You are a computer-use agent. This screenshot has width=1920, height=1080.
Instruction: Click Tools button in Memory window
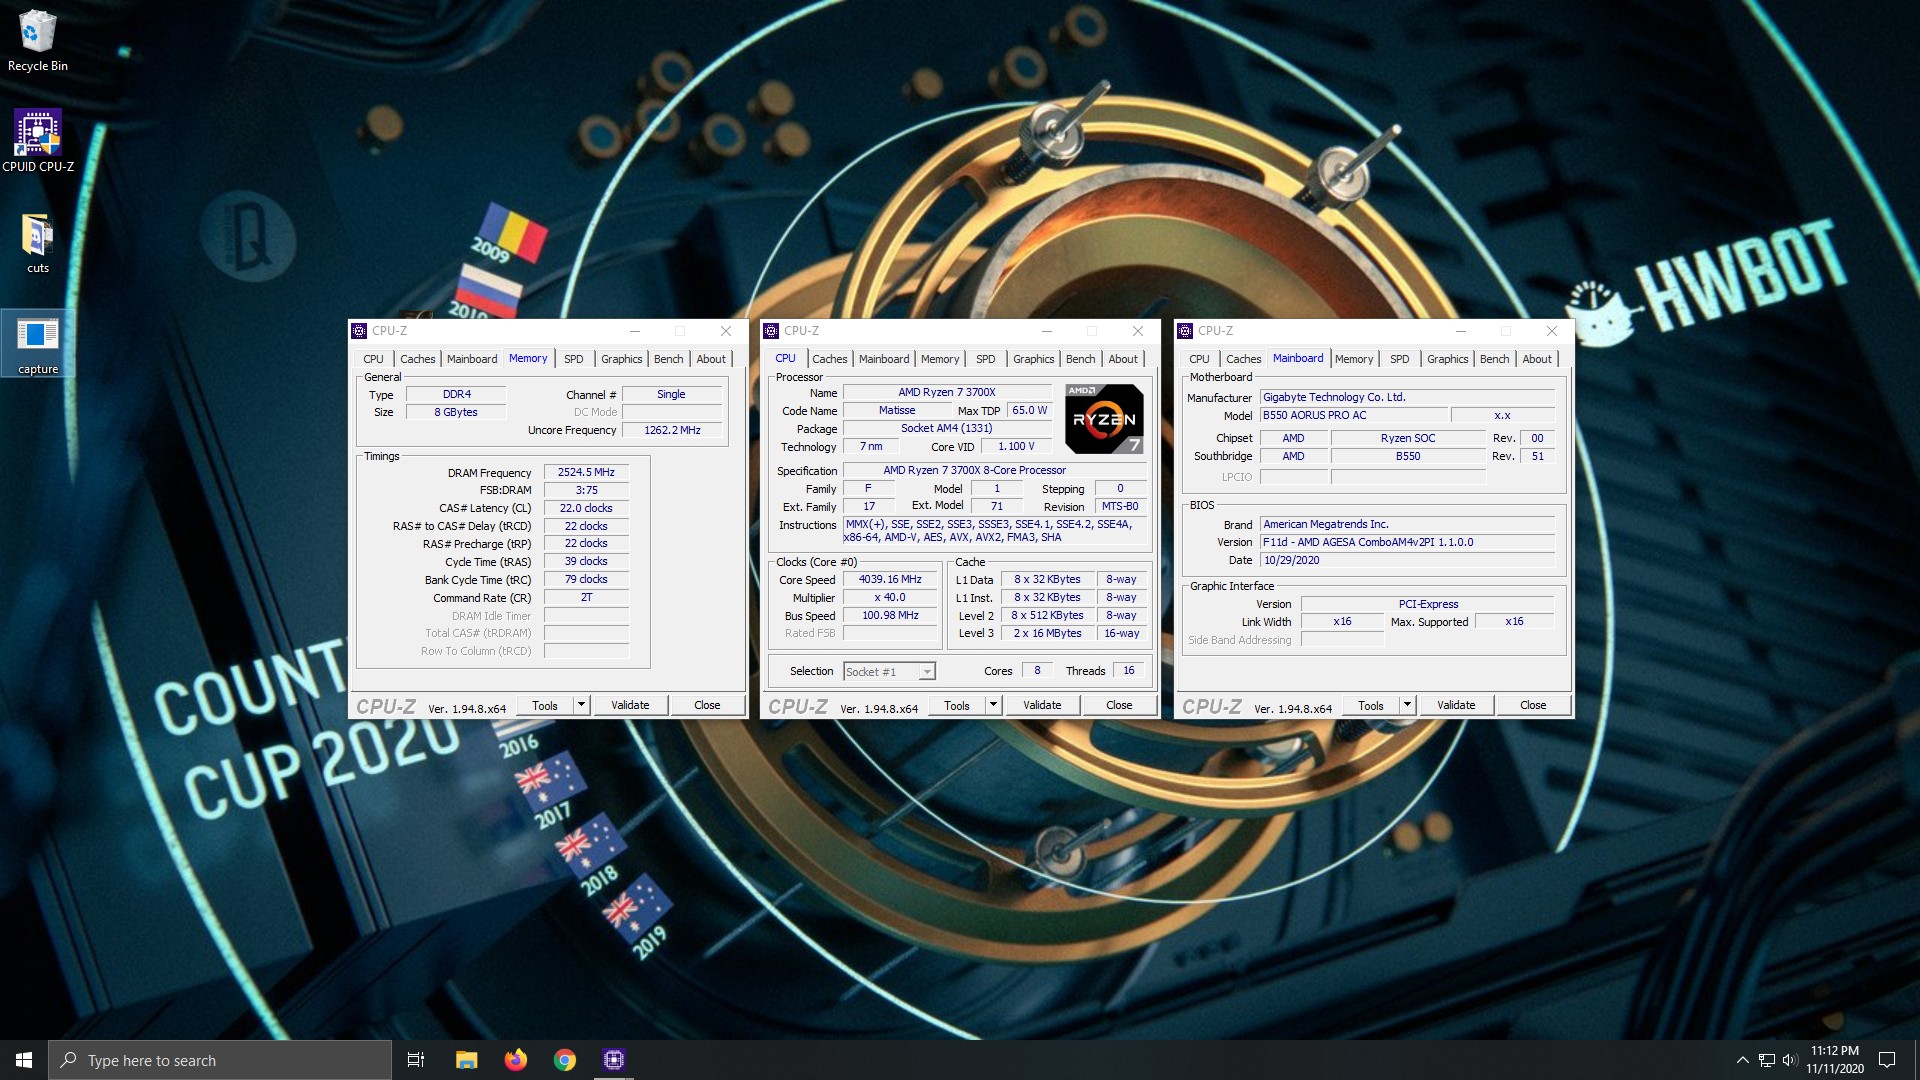[545, 705]
